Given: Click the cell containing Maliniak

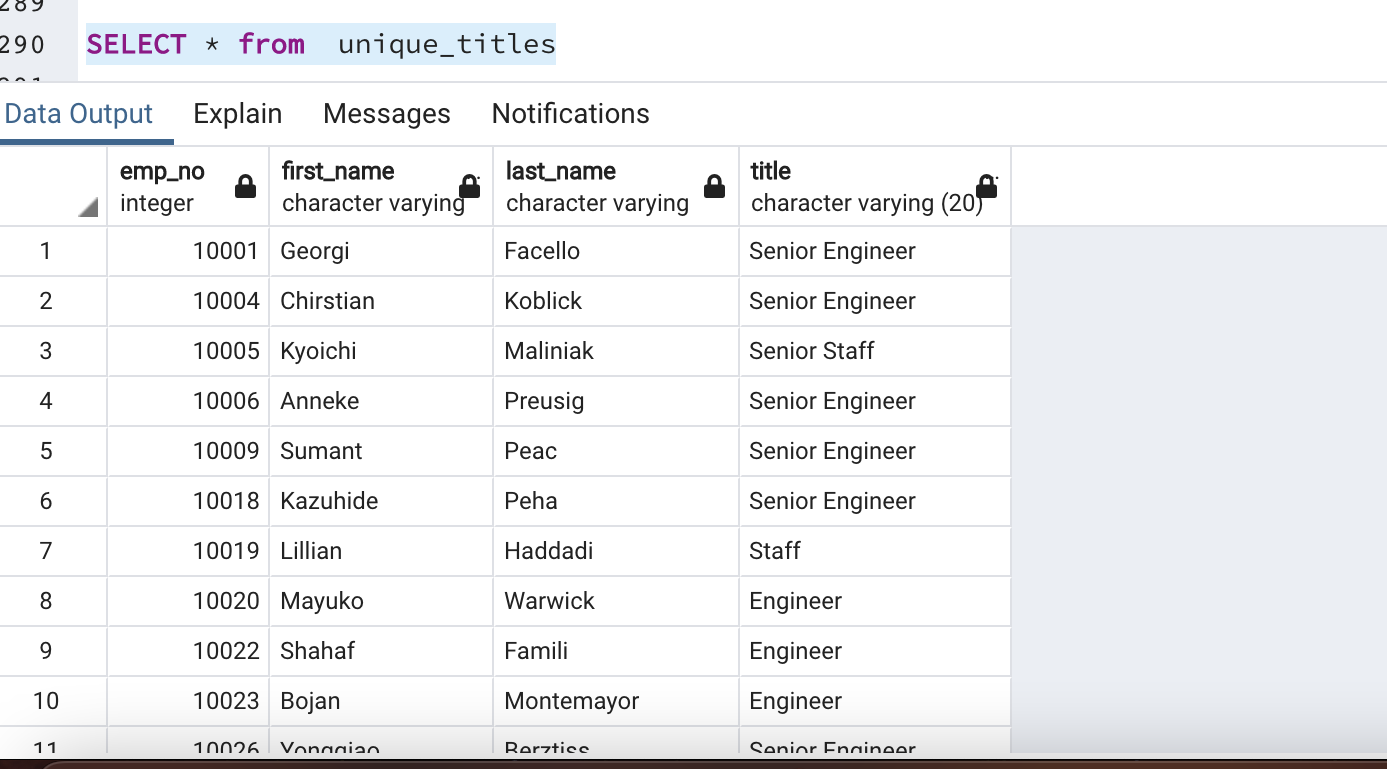Looking at the screenshot, I should (x=615, y=351).
